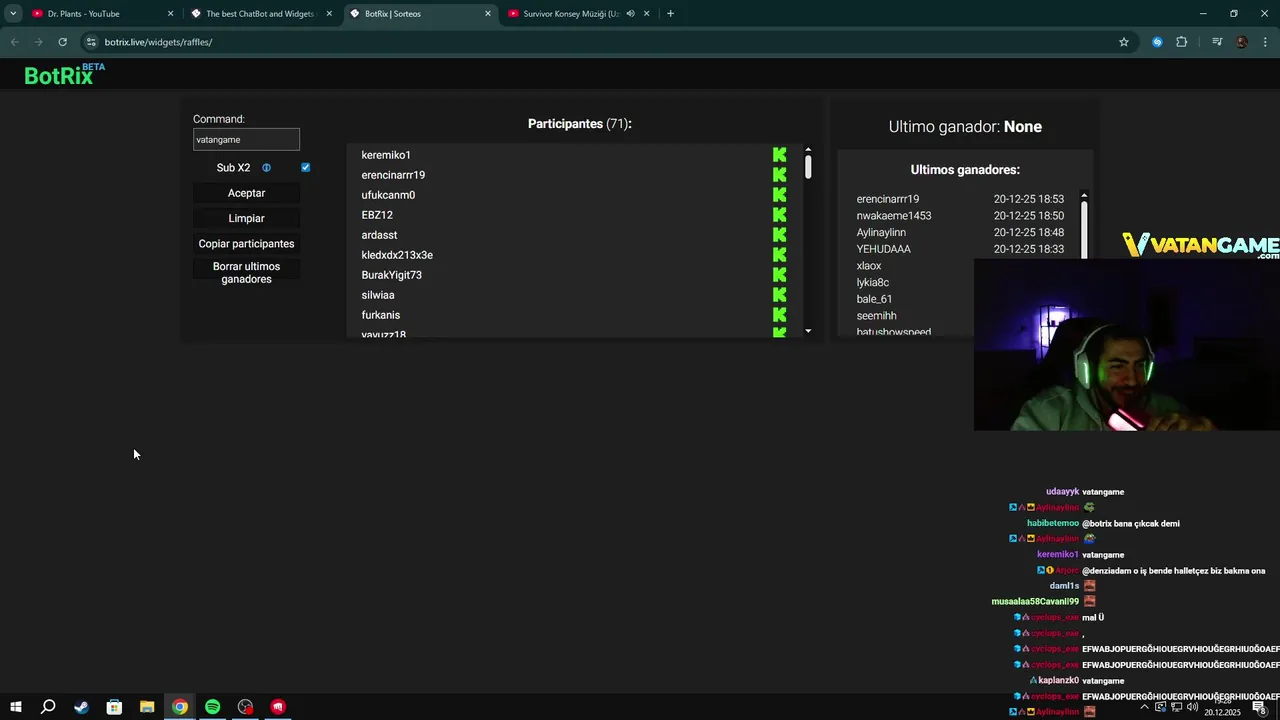This screenshot has height=720, width=1280.
Task: Click winner nwakaeme1453 in Ultimos ganadores
Action: point(893,216)
